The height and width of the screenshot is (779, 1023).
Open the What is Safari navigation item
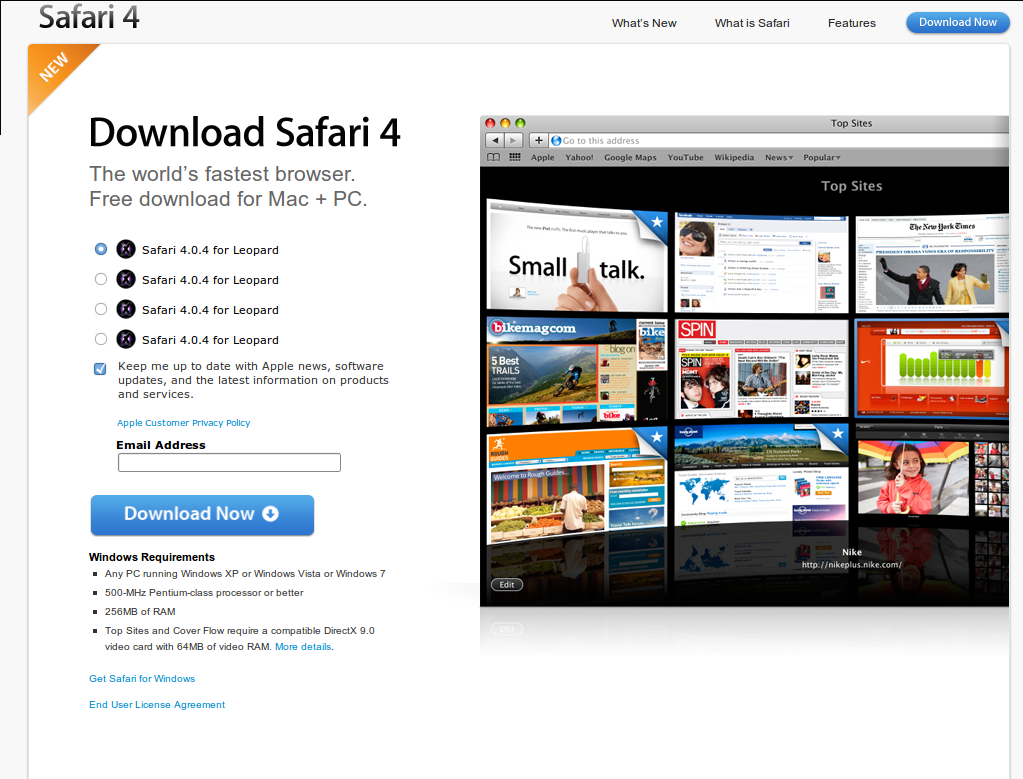[x=752, y=23]
